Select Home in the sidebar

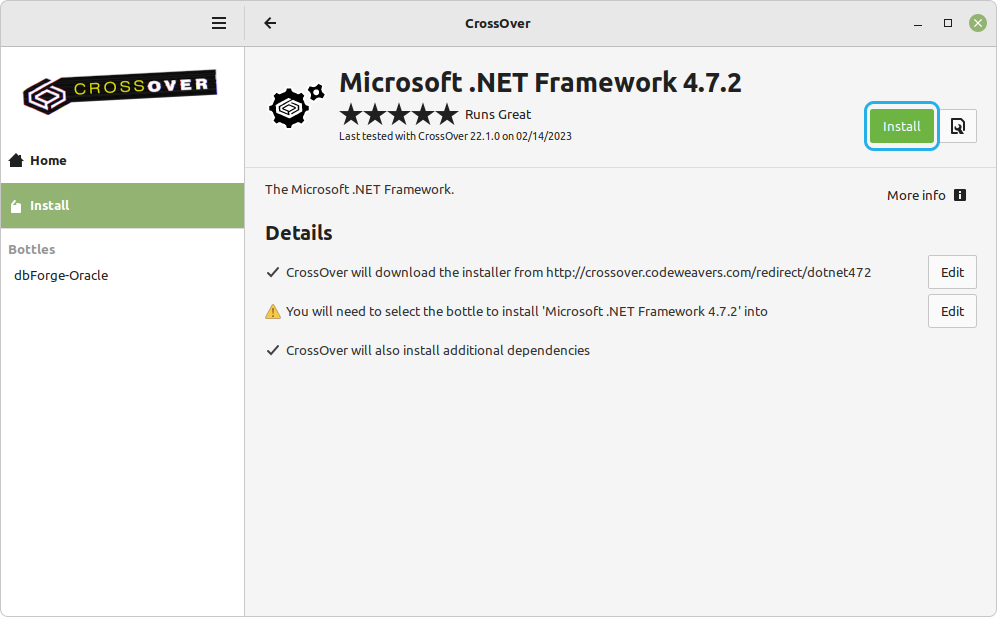tap(122, 160)
